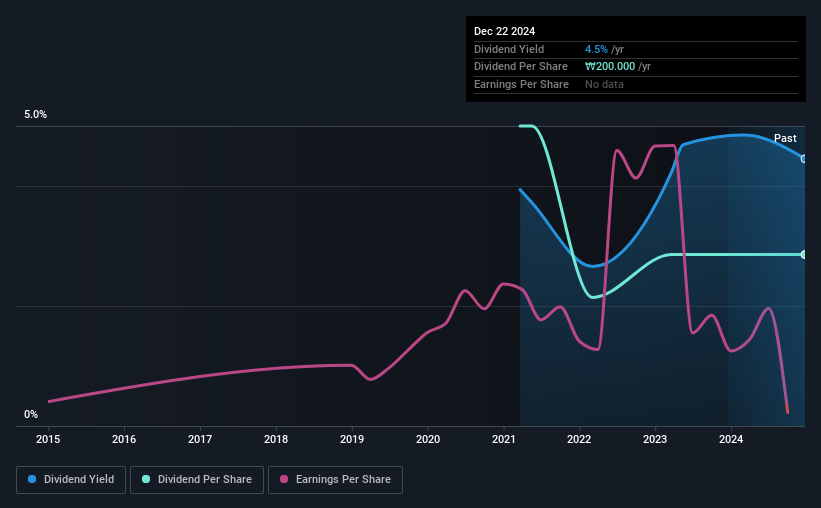Select the 2015 x-axis label

tap(48, 439)
